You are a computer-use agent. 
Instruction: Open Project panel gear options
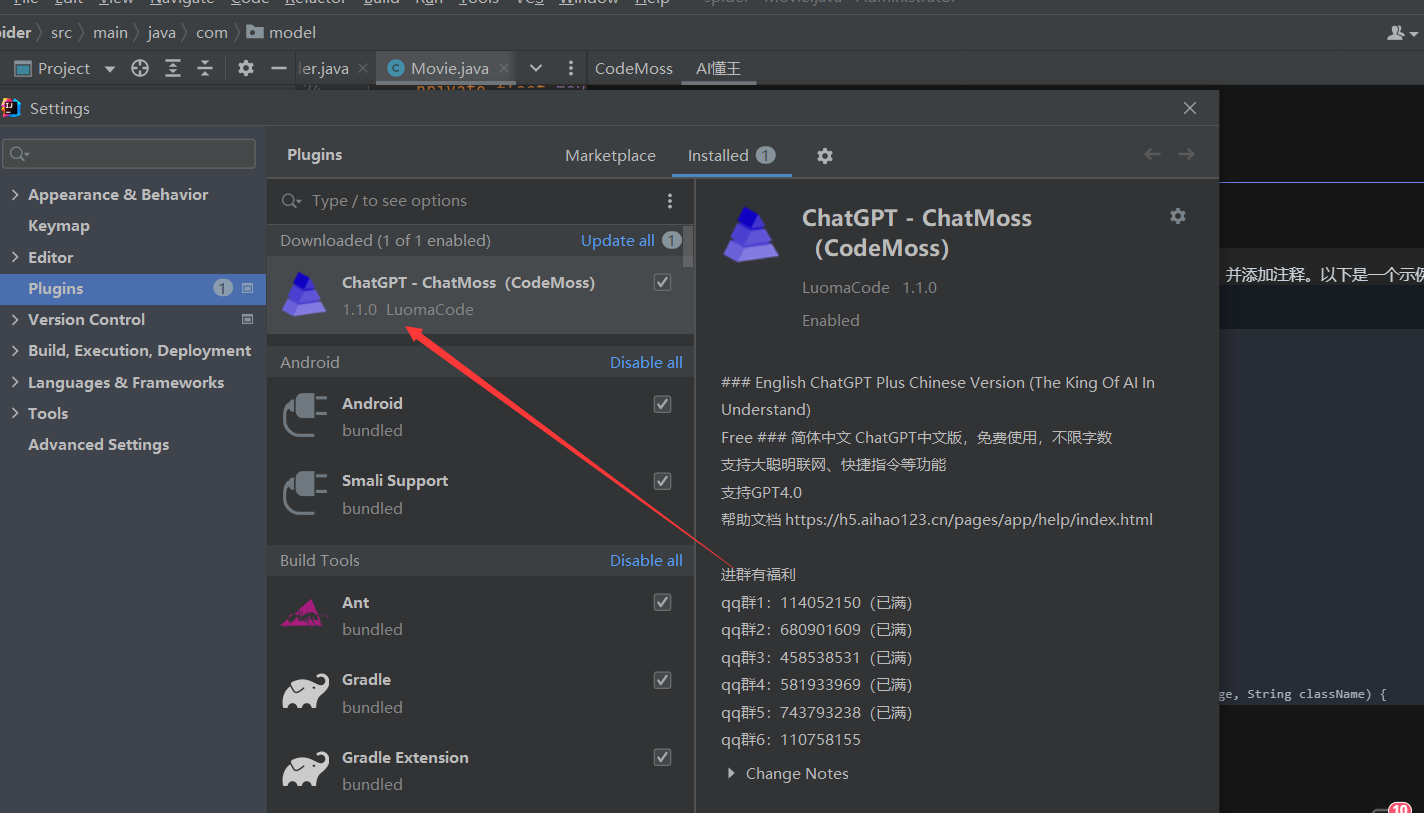coord(246,68)
